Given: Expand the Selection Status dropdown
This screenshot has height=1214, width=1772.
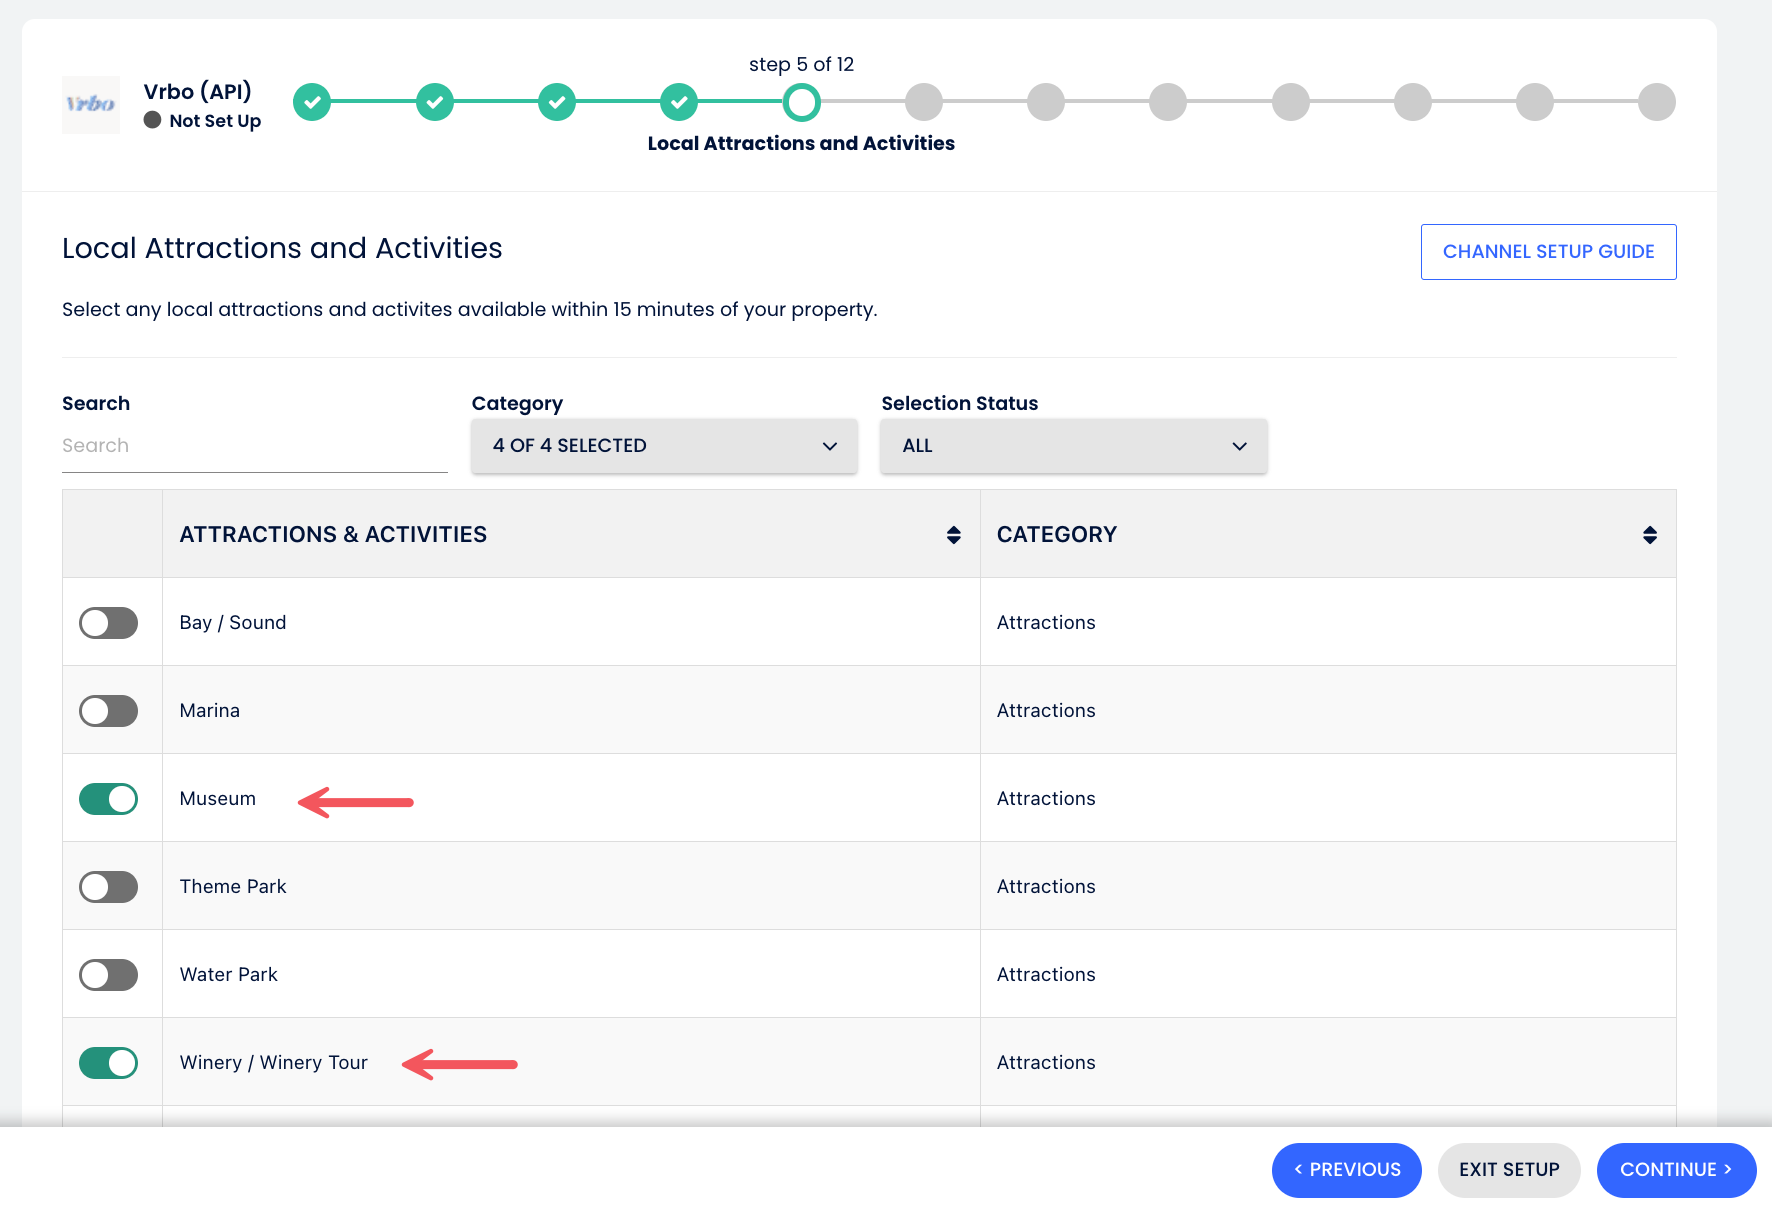Looking at the screenshot, I should pyautogui.click(x=1073, y=446).
